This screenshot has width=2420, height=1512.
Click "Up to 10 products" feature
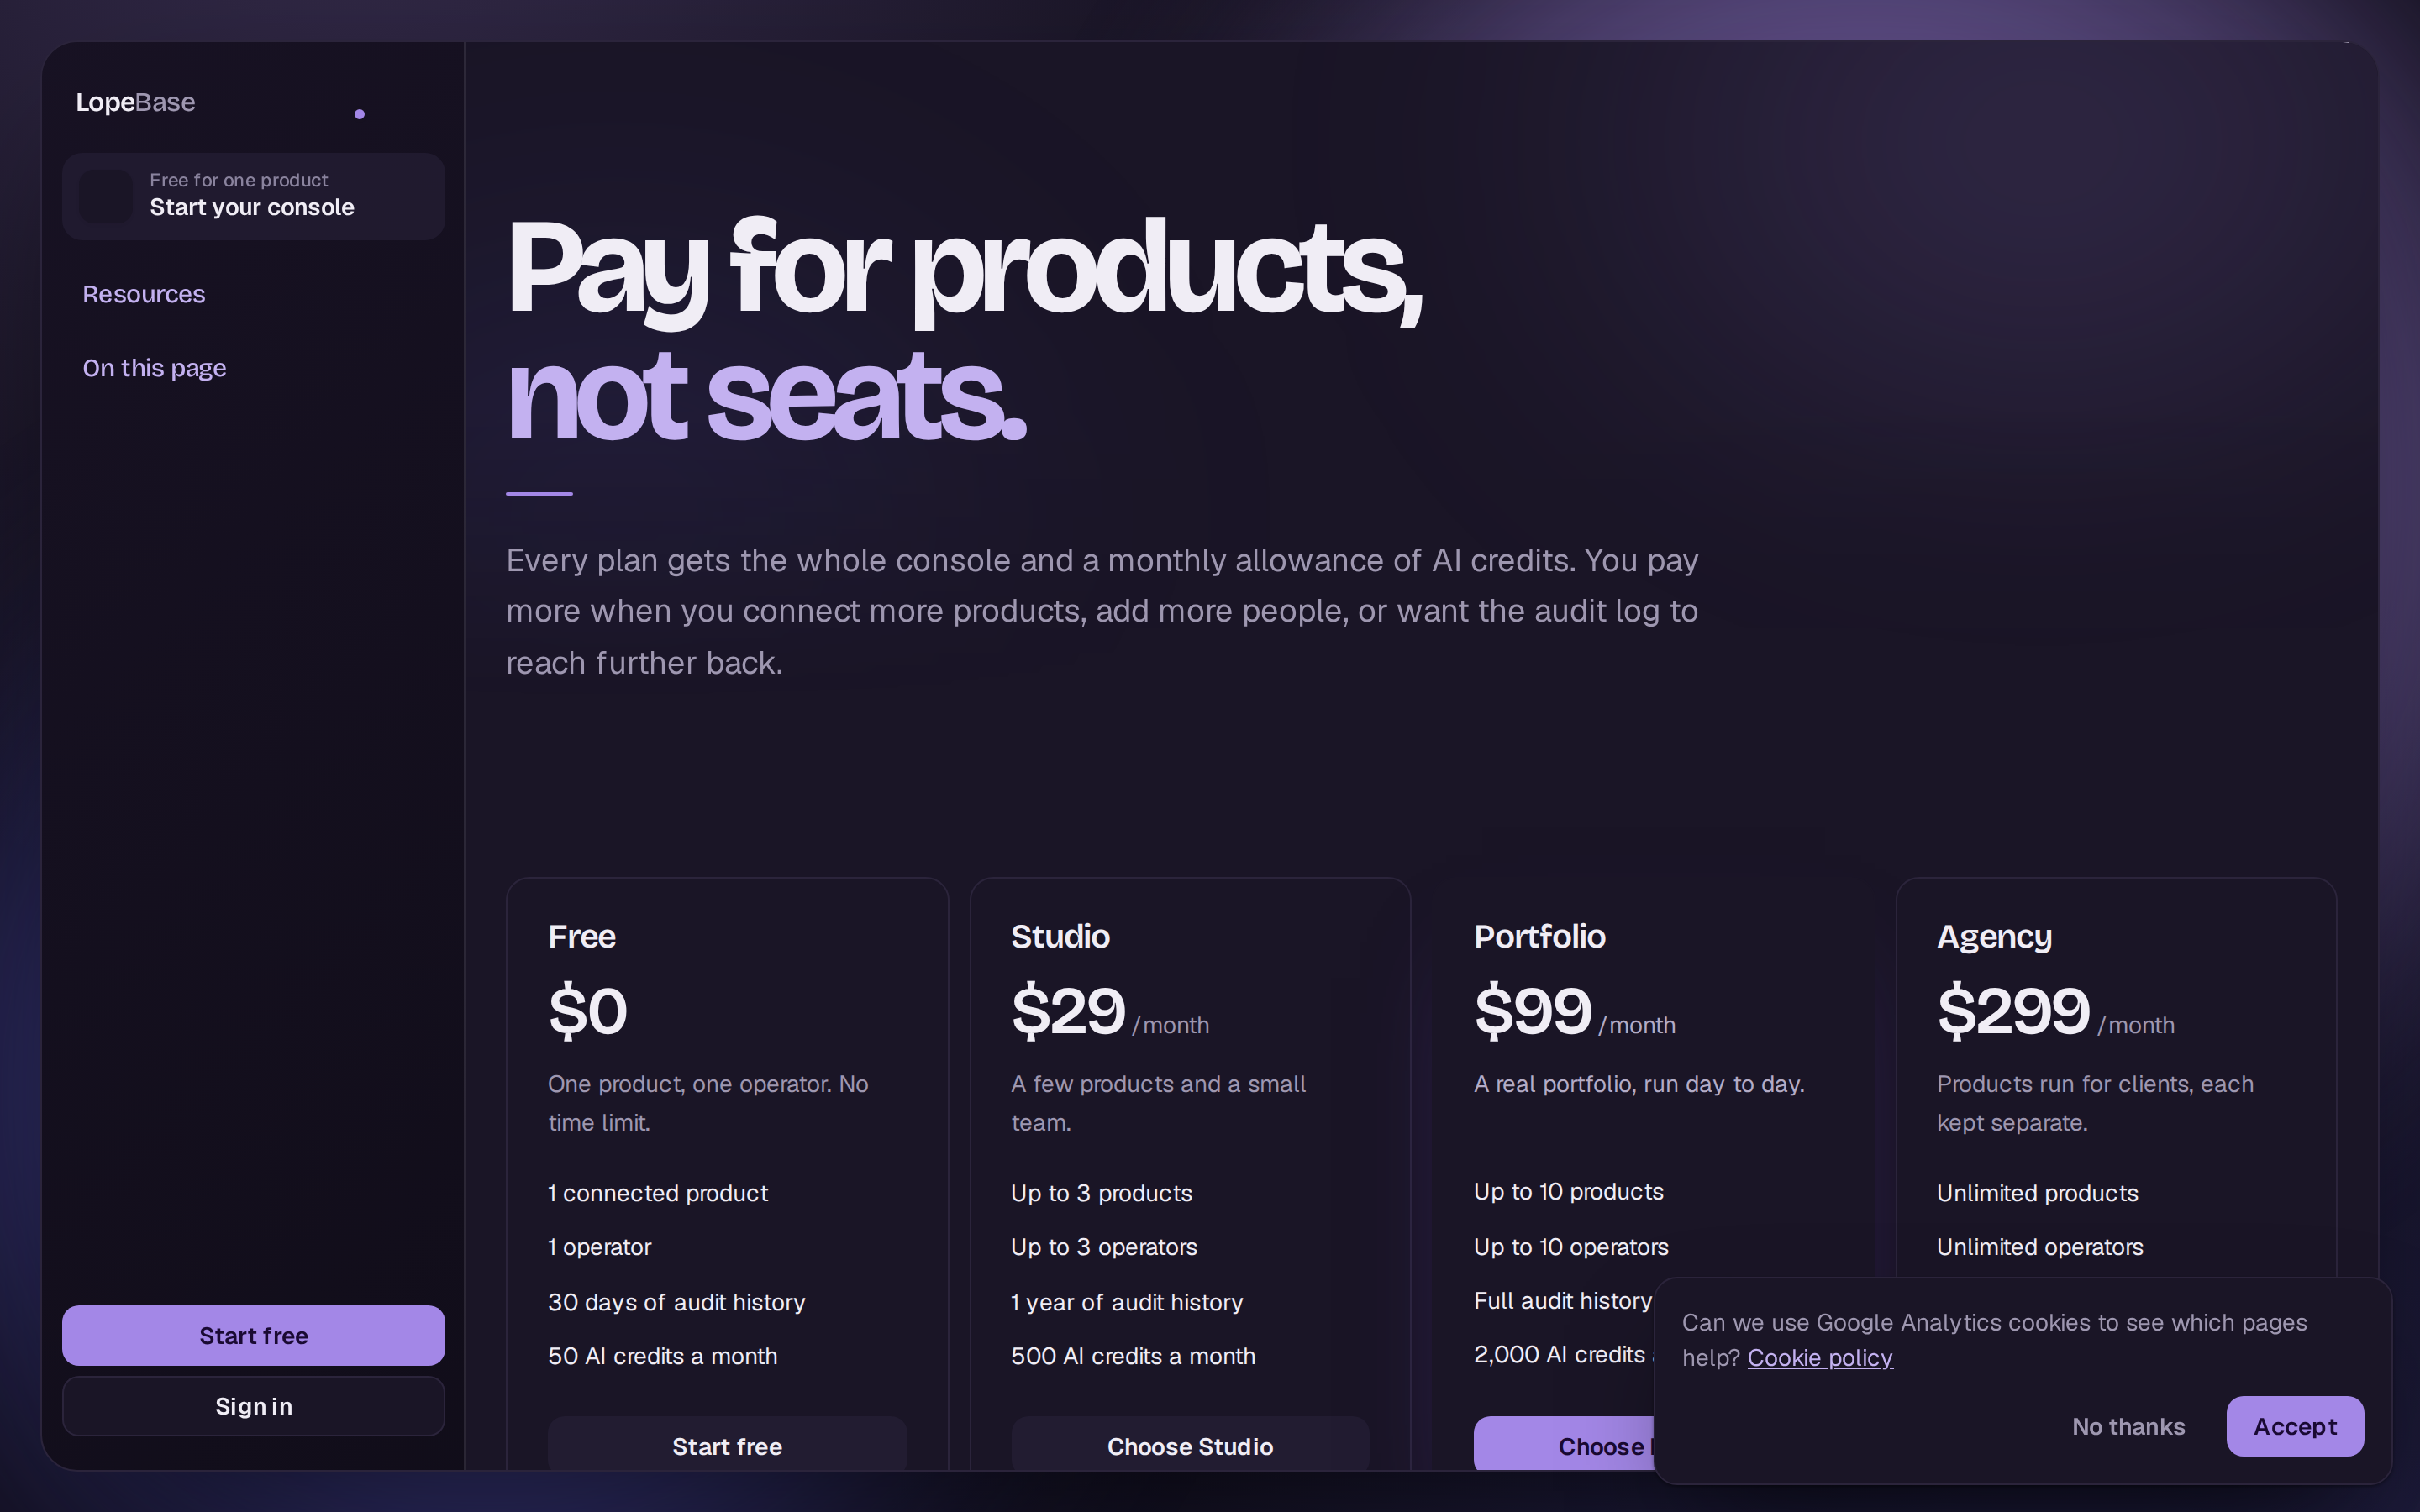tap(1568, 1191)
